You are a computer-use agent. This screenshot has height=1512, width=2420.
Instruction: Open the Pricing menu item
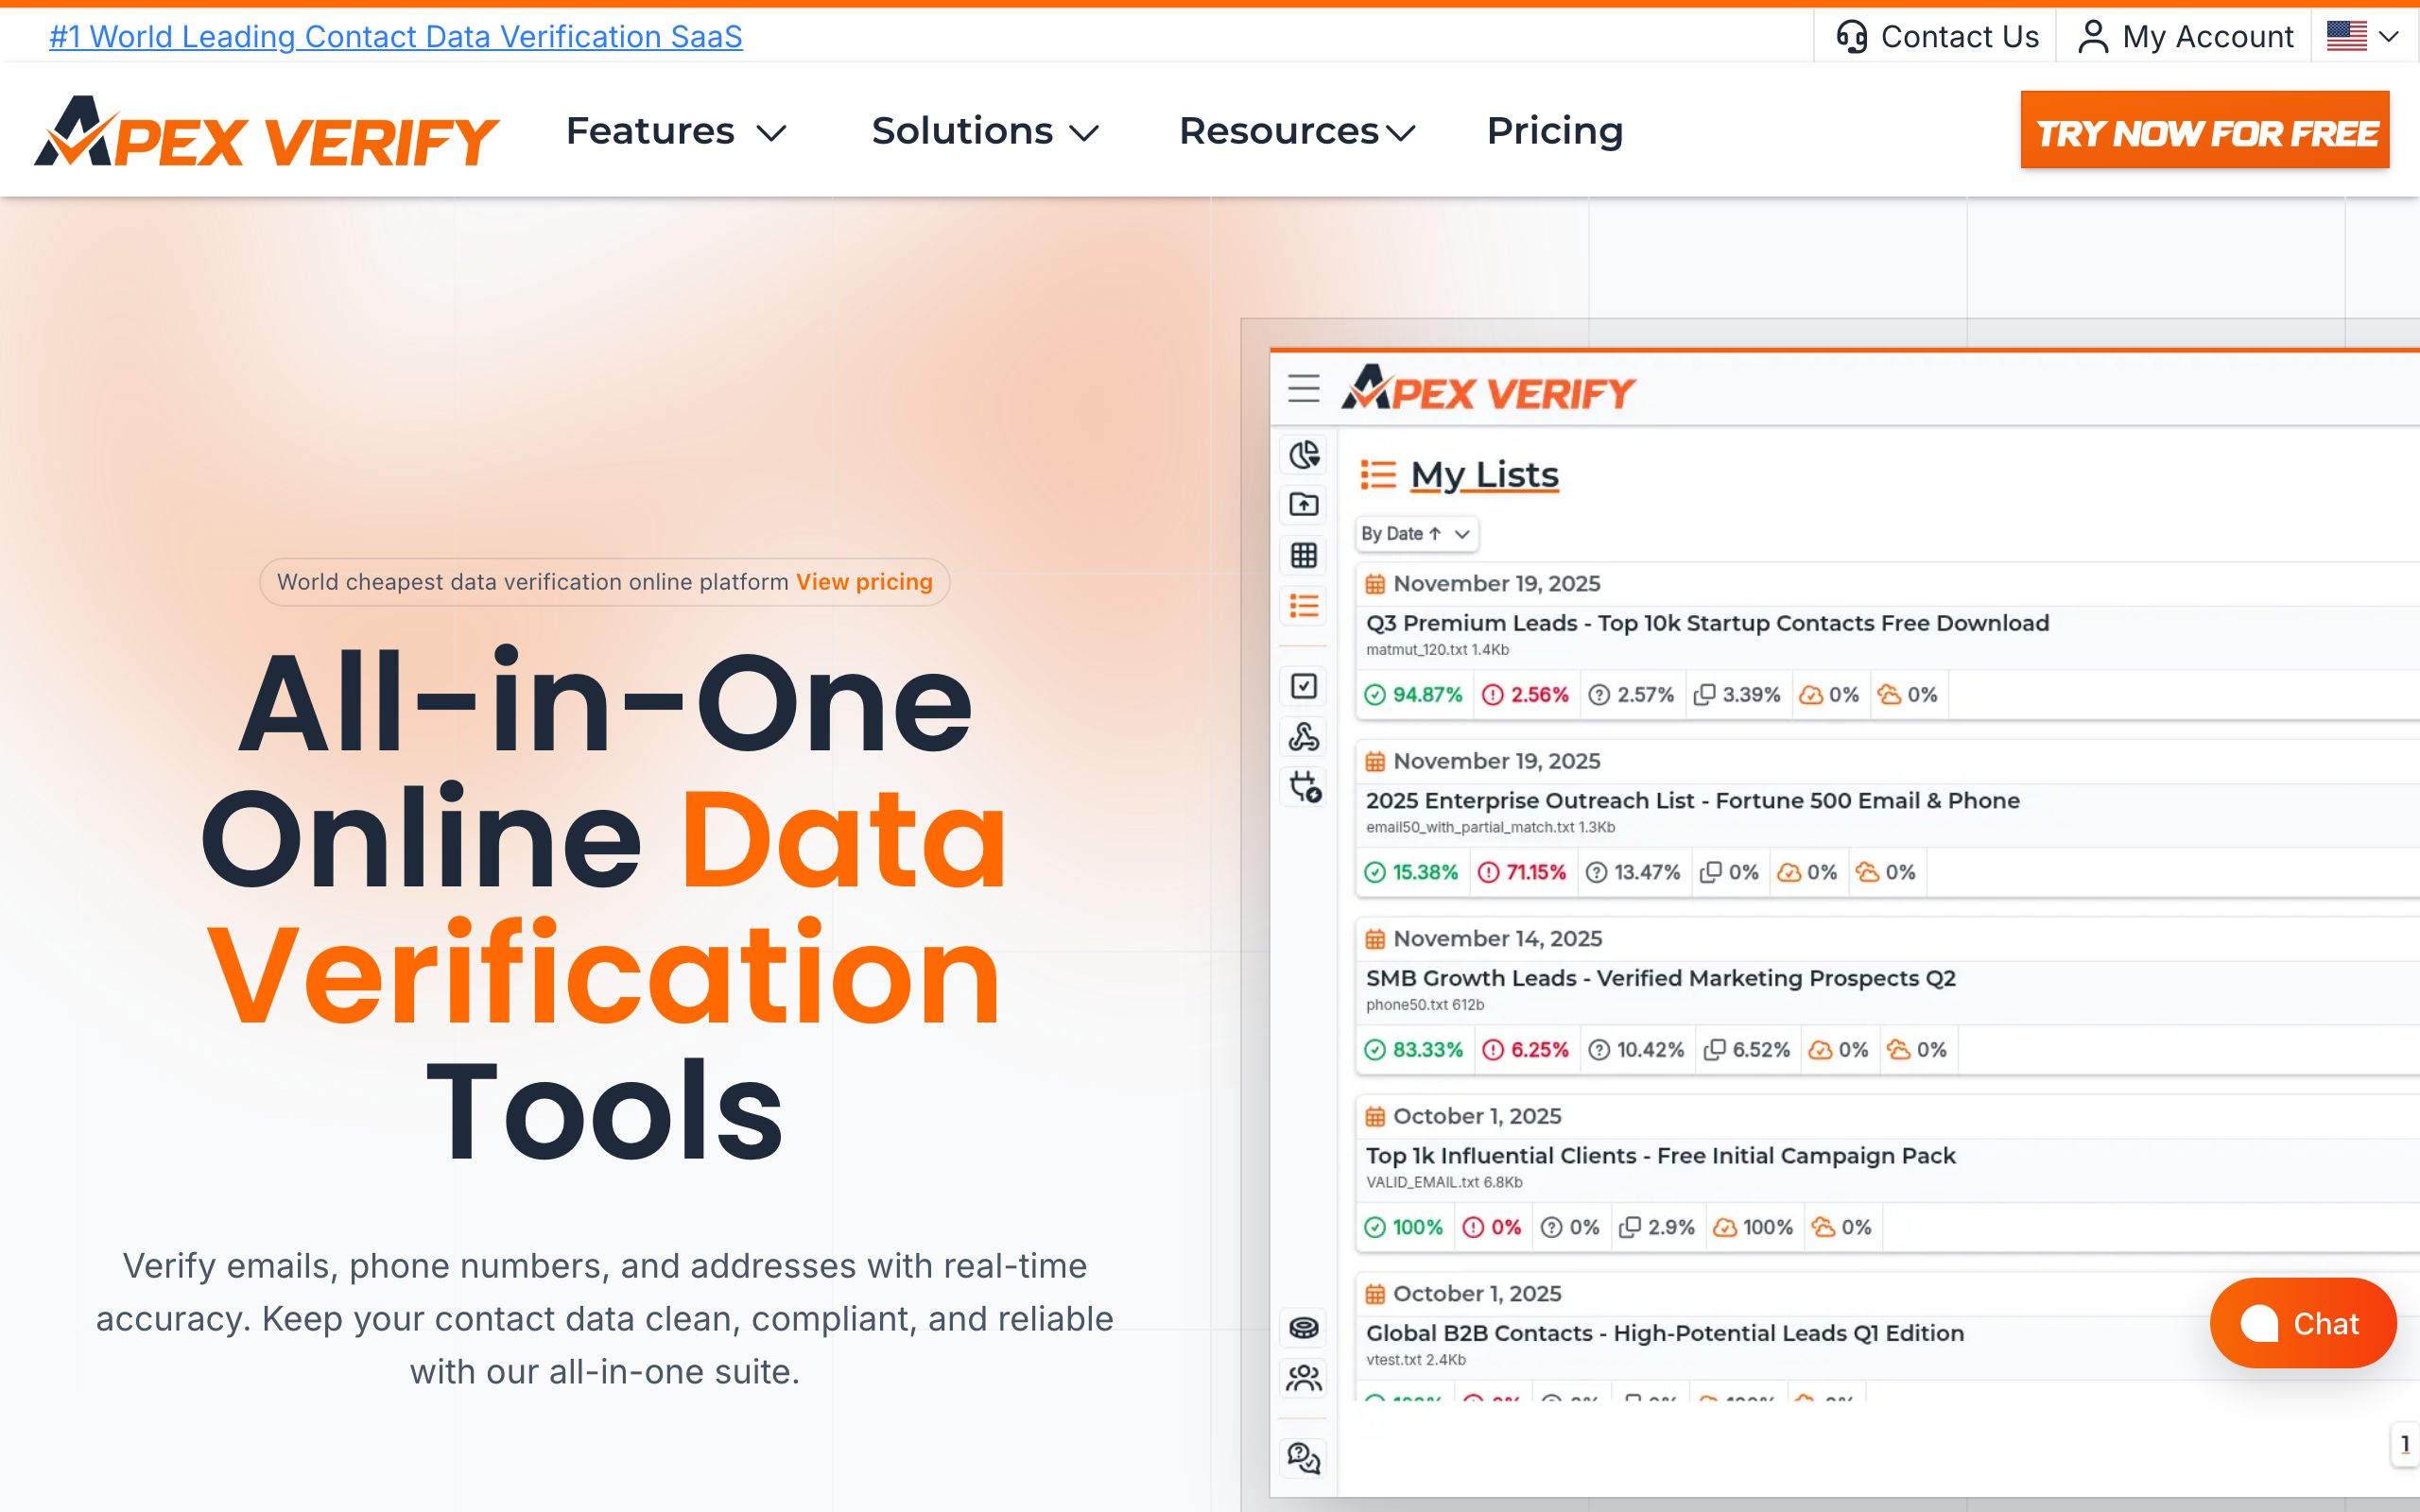(x=1555, y=131)
